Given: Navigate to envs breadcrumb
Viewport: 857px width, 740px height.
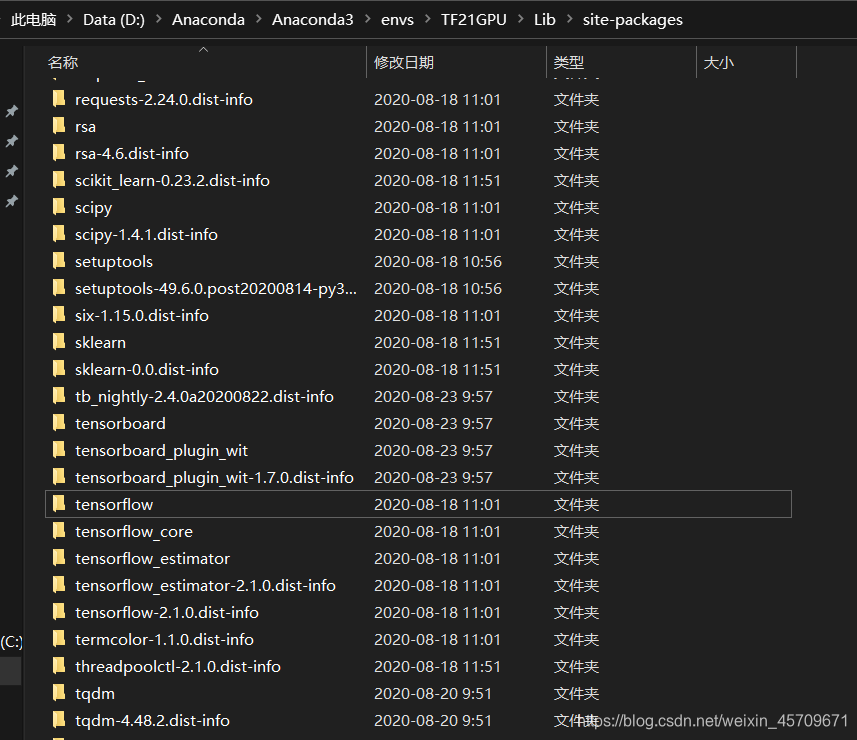Looking at the screenshot, I should pyautogui.click(x=397, y=20).
